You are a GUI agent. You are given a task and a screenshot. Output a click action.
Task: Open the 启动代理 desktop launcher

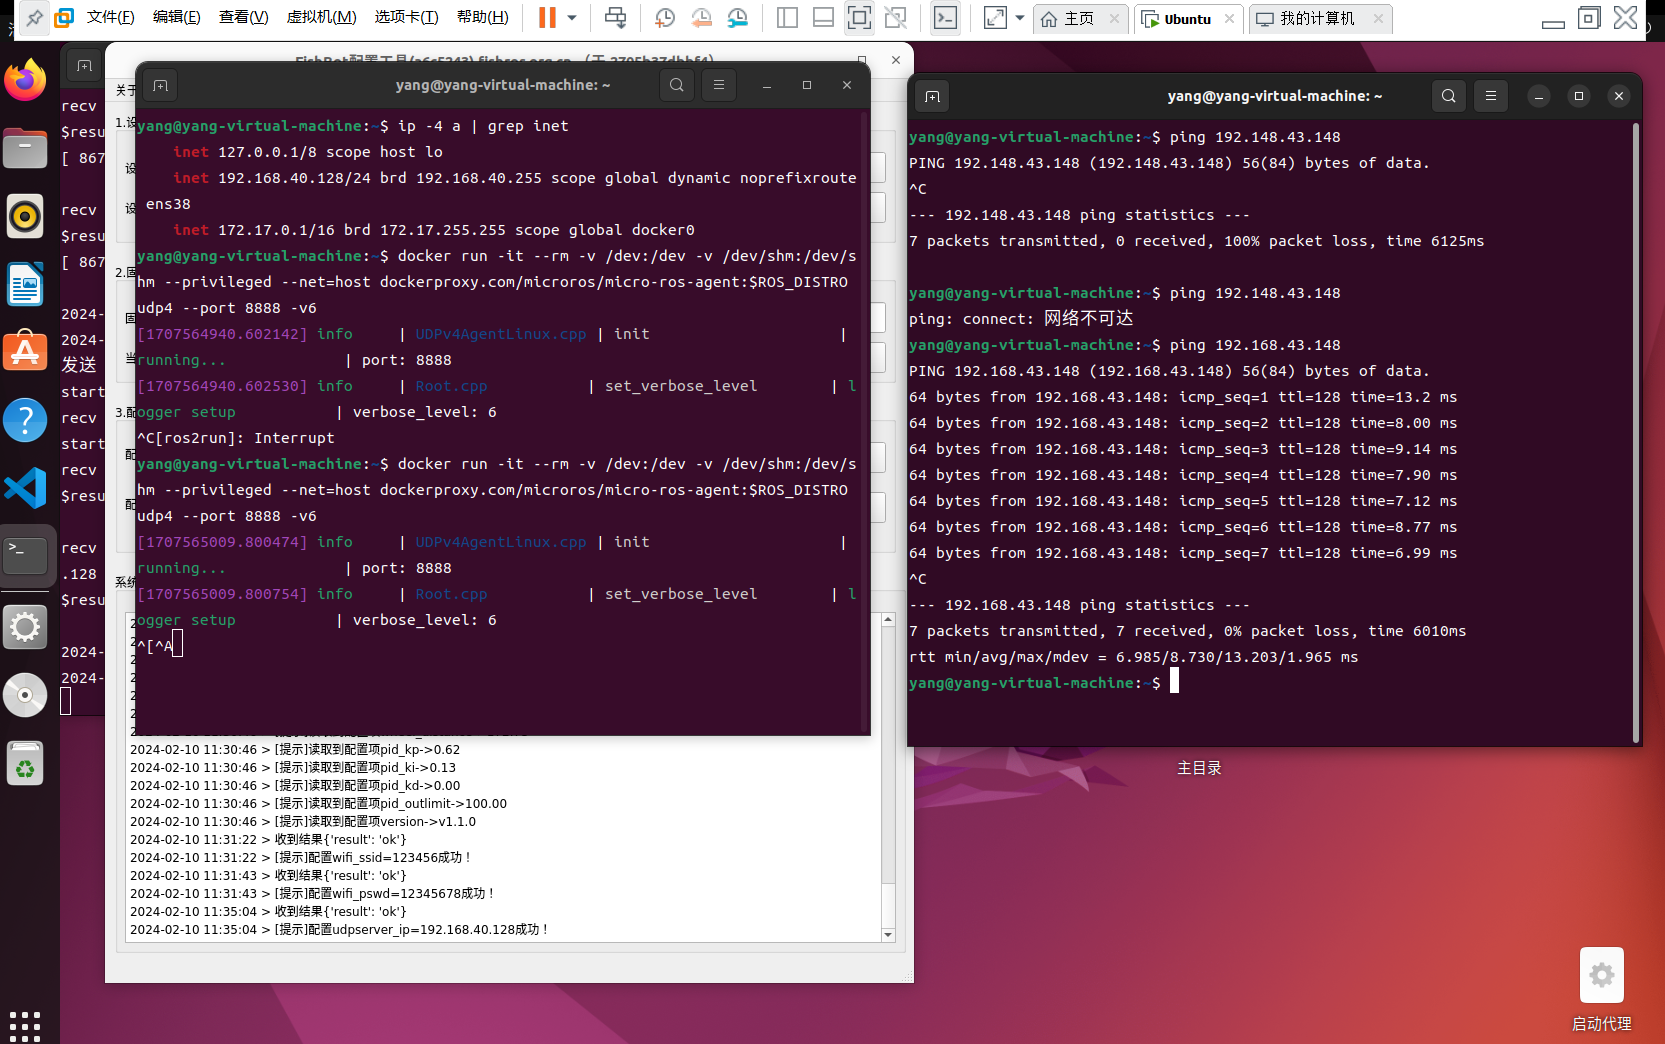pos(1602,989)
